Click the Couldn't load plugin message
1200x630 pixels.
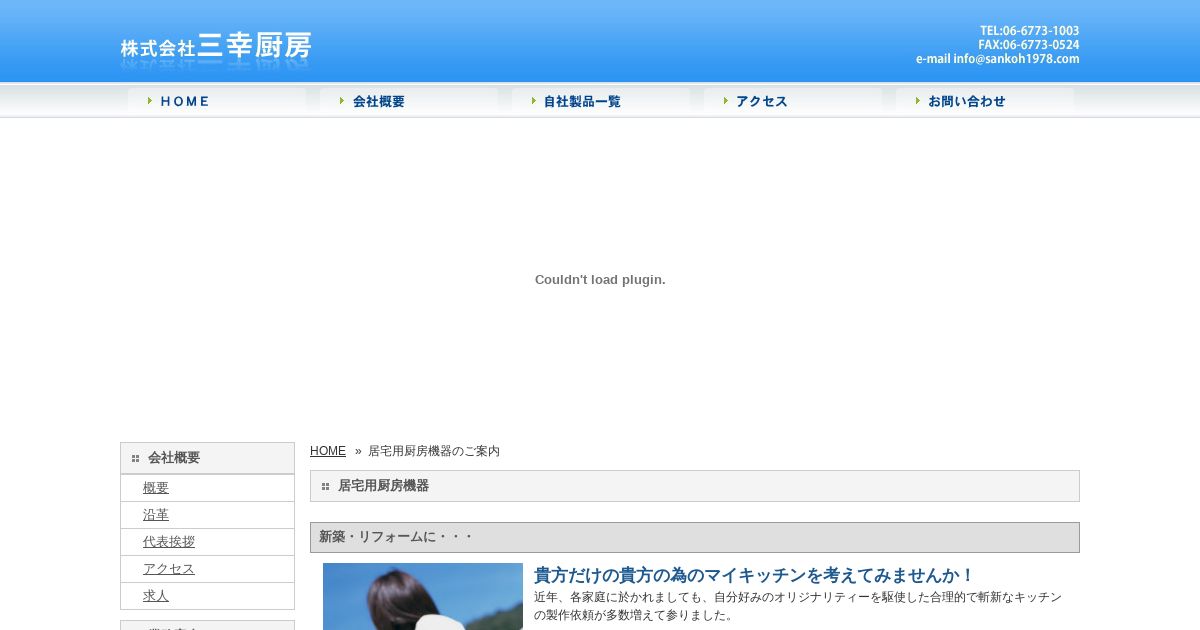(x=600, y=280)
